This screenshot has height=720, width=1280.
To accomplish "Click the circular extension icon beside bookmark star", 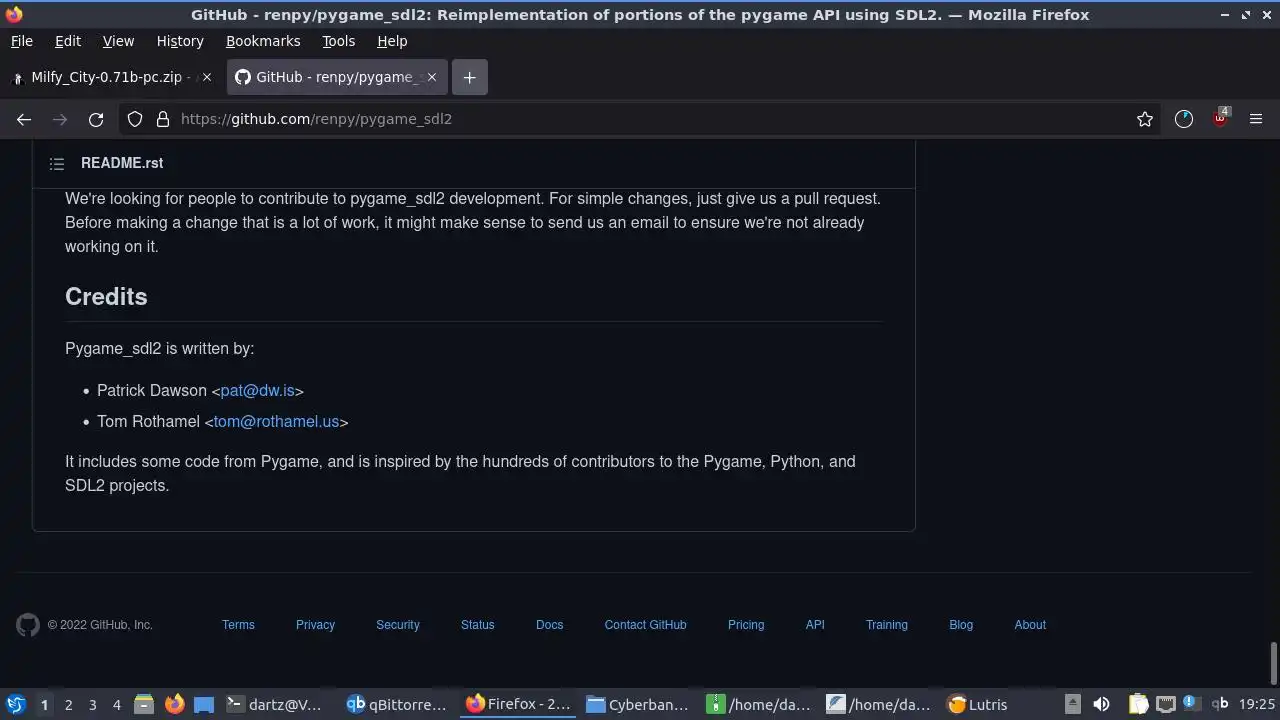I will (x=1184, y=119).
